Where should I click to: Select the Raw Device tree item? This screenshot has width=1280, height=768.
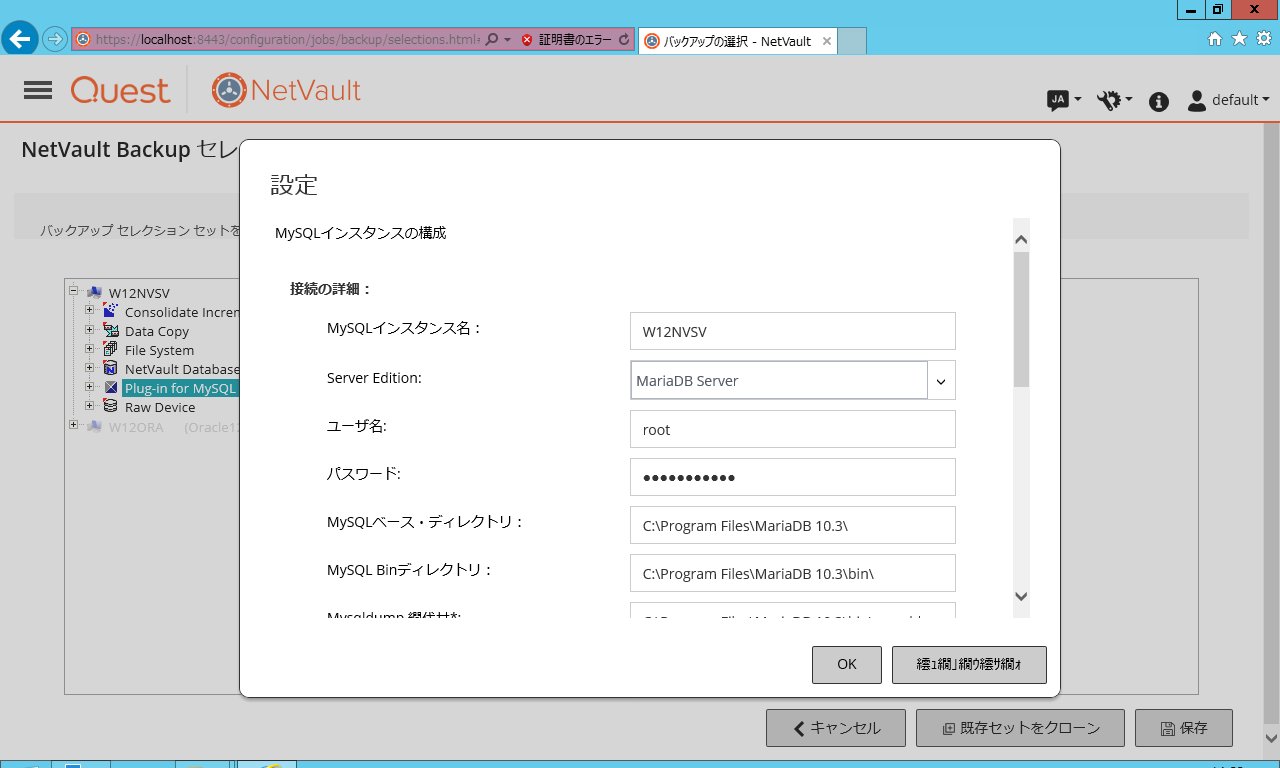(x=160, y=407)
